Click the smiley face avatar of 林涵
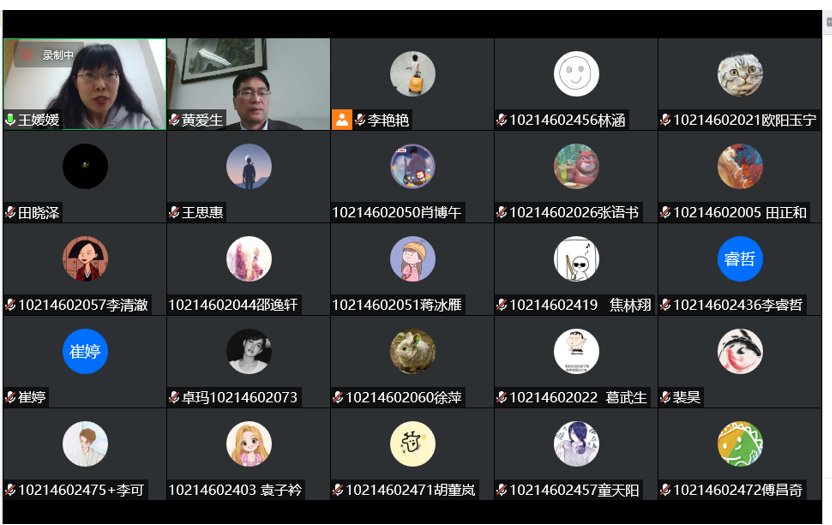Image resolution: width=832 pixels, height=525 pixels. (x=576, y=74)
